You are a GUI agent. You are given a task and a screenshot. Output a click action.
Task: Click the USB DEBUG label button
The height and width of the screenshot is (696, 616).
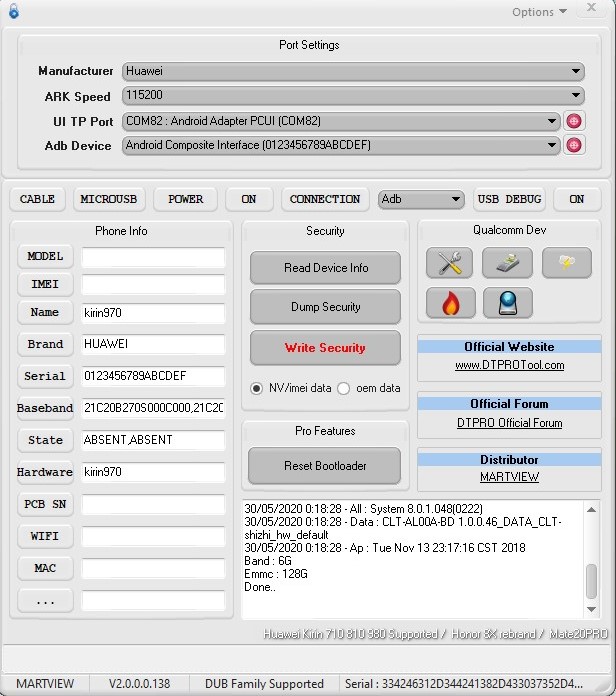tap(509, 199)
